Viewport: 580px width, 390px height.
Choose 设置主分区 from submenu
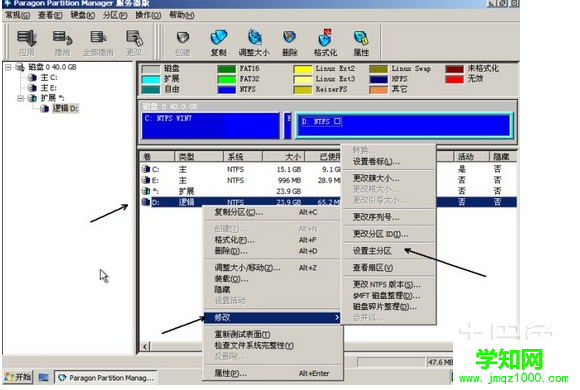(388, 251)
